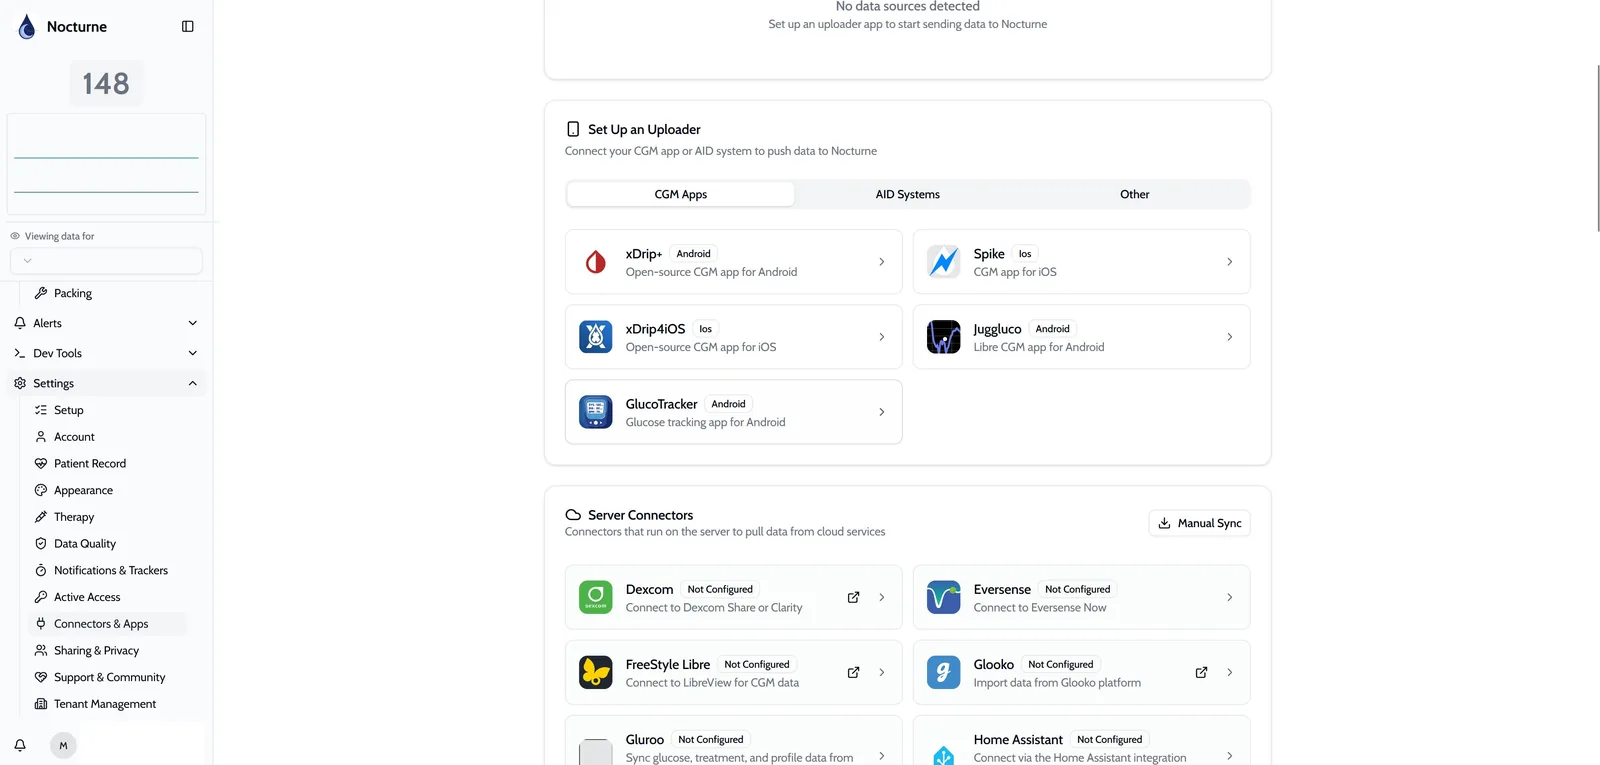Click the Manual Sync button
1600x765 pixels.
coord(1199,523)
